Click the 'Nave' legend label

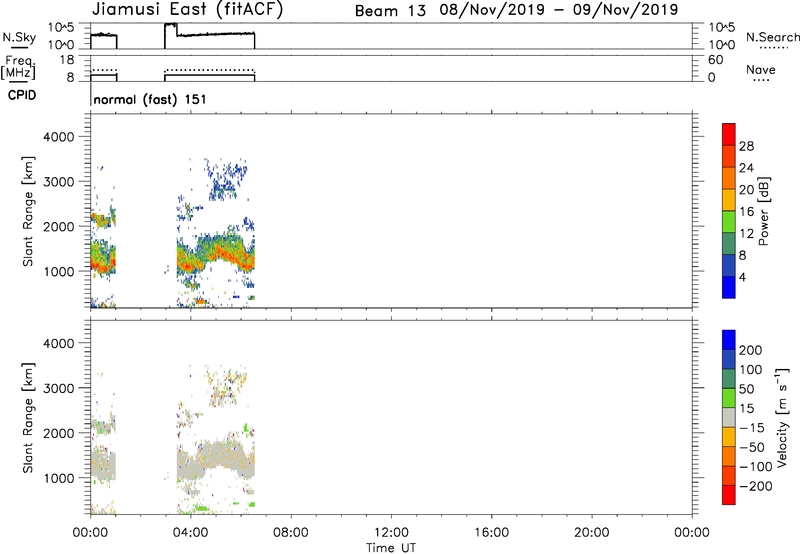pyautogui.click(x=761, y=70)
